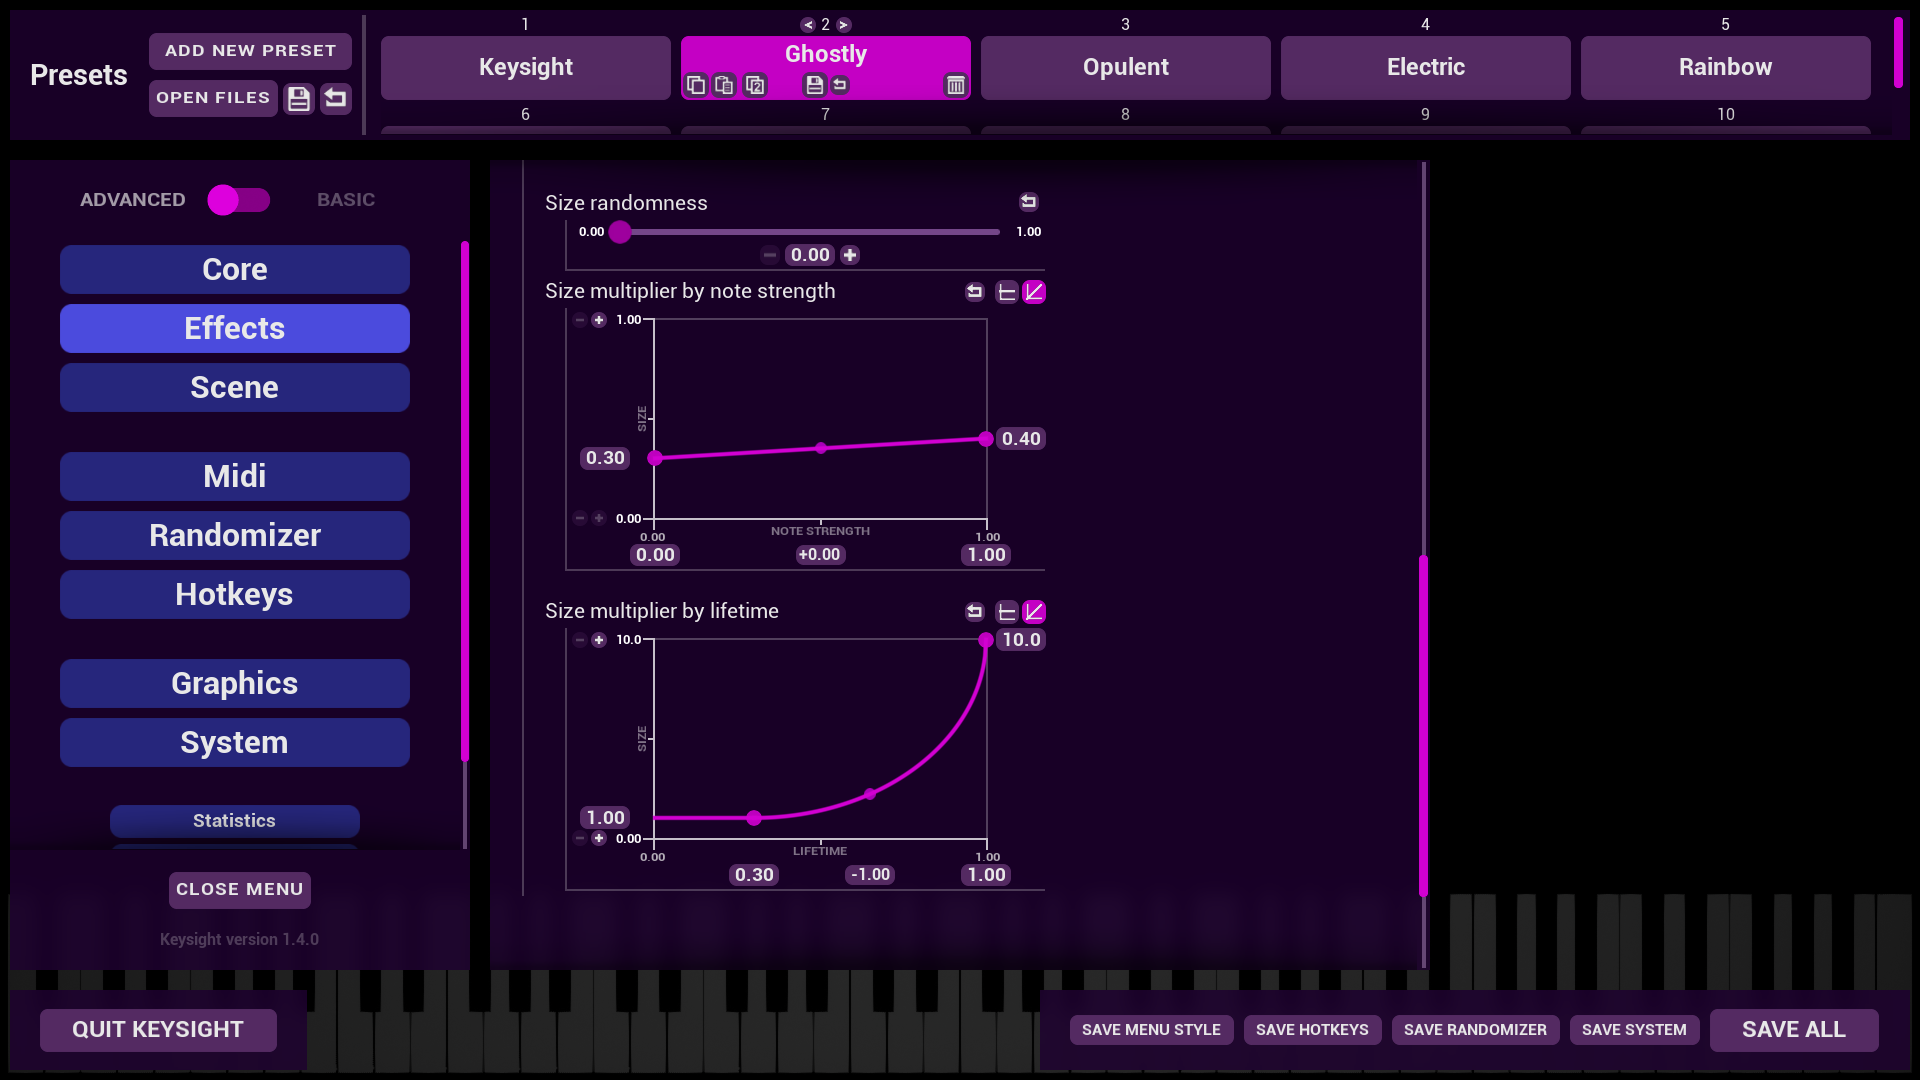Open the Core settings tab
Image resolution: width=1920 pixels, height=1080 pixels.
(234, 270)
